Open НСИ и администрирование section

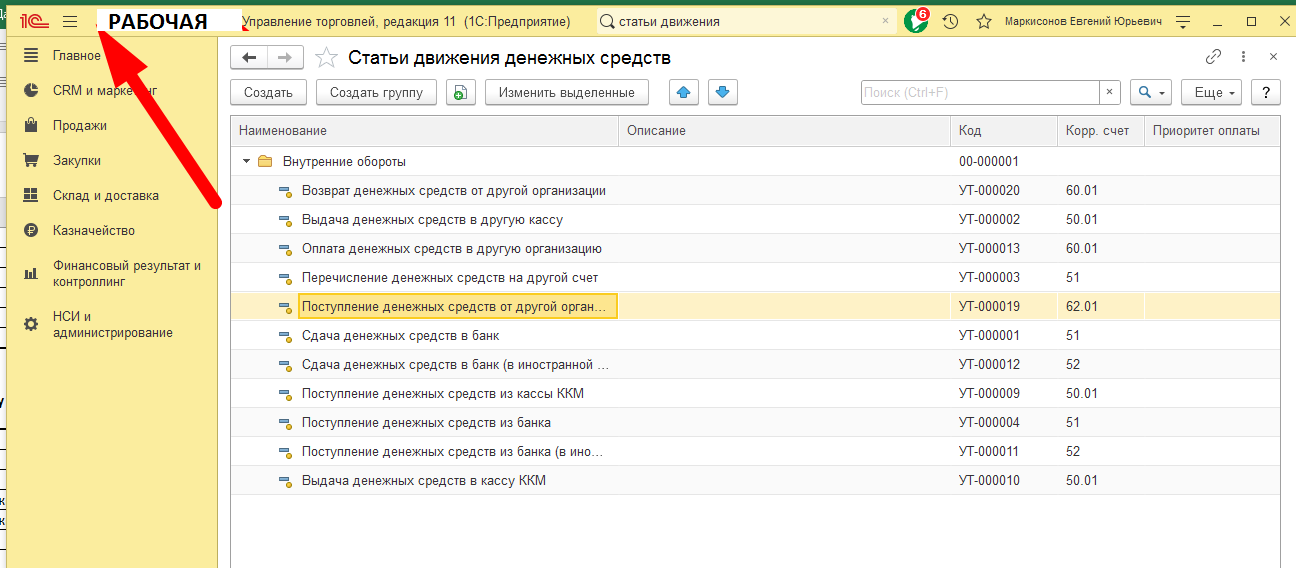coord(113,324)
